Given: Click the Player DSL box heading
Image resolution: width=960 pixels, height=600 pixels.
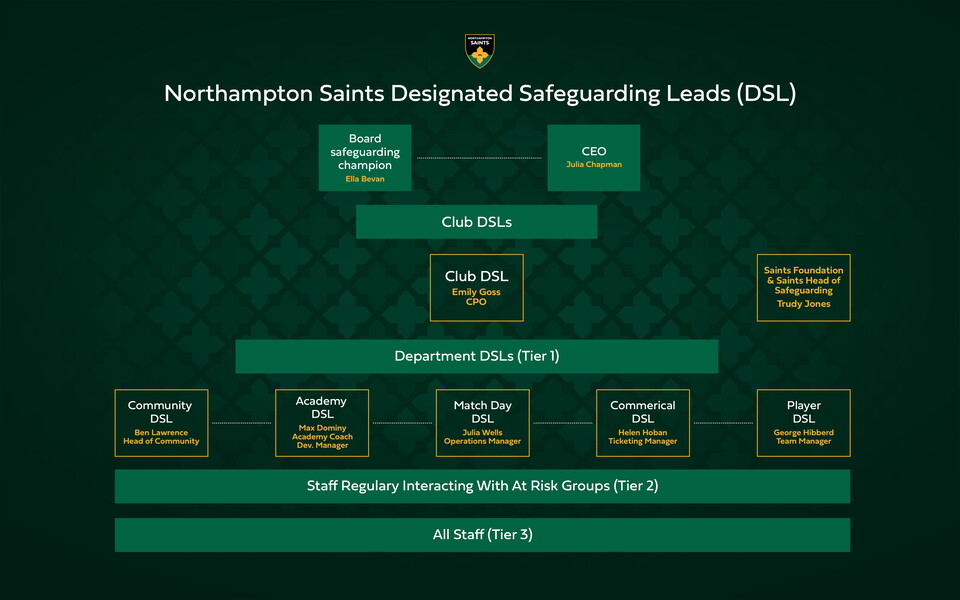Looking at the screenshot, I should (x=804, y=412).
